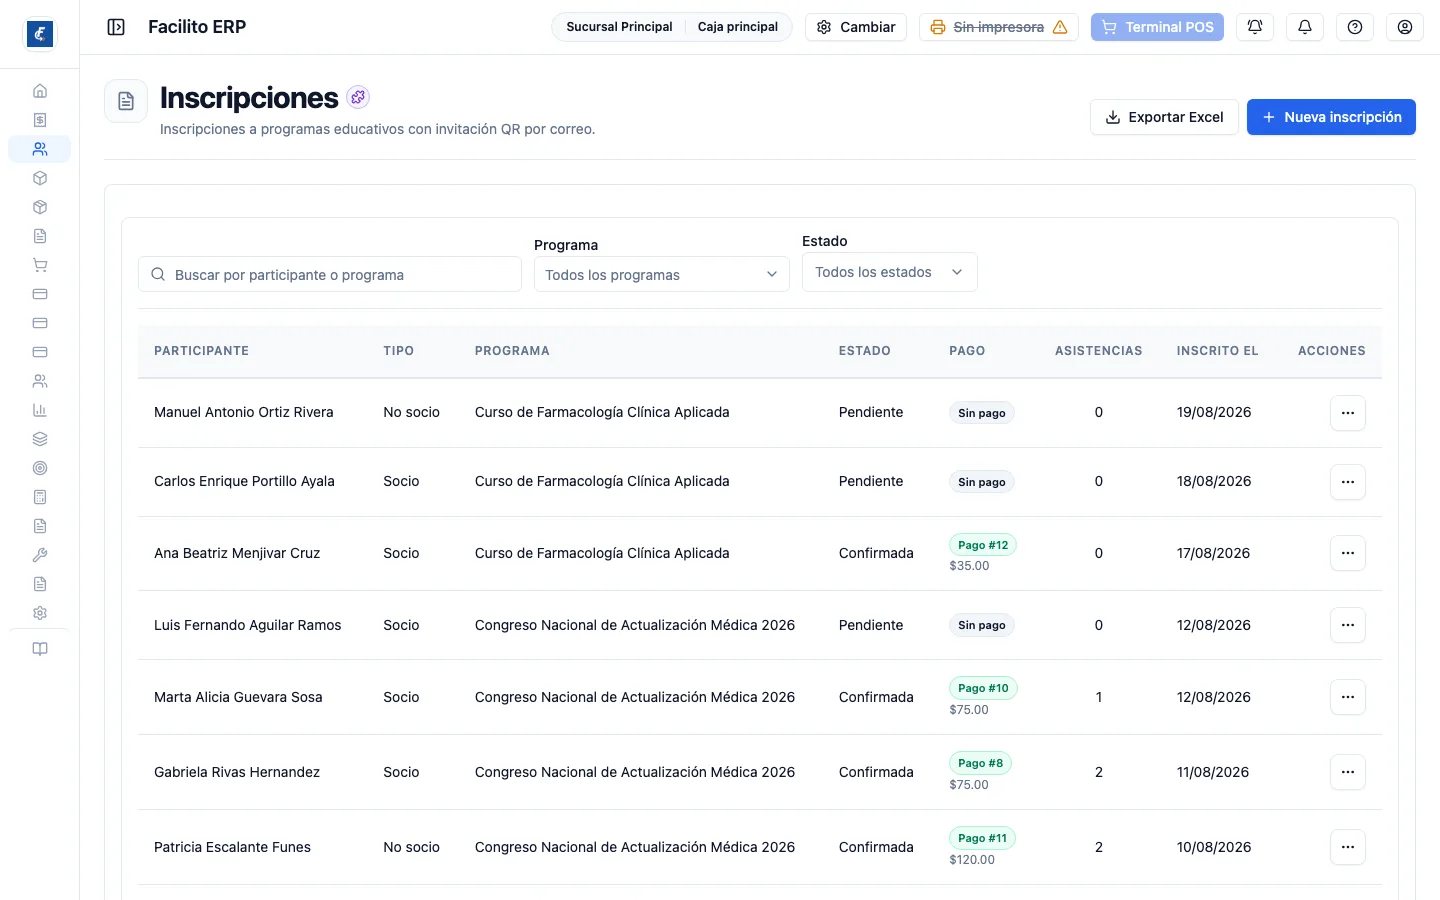
Task: Open the dollar receipt icon in sidebar
Action: pos(40,120)
